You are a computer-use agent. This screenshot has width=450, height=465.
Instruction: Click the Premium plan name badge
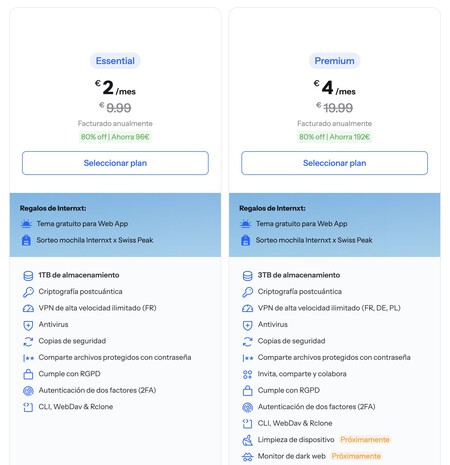click(x=334, y=61)
